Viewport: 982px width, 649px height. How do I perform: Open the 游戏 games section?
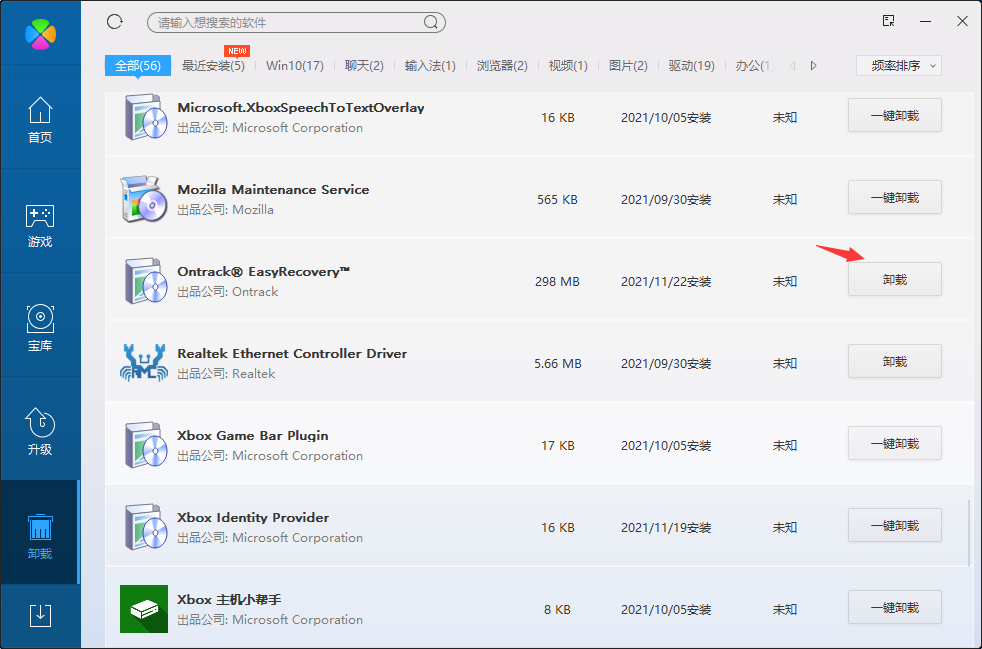click(40, 224)
